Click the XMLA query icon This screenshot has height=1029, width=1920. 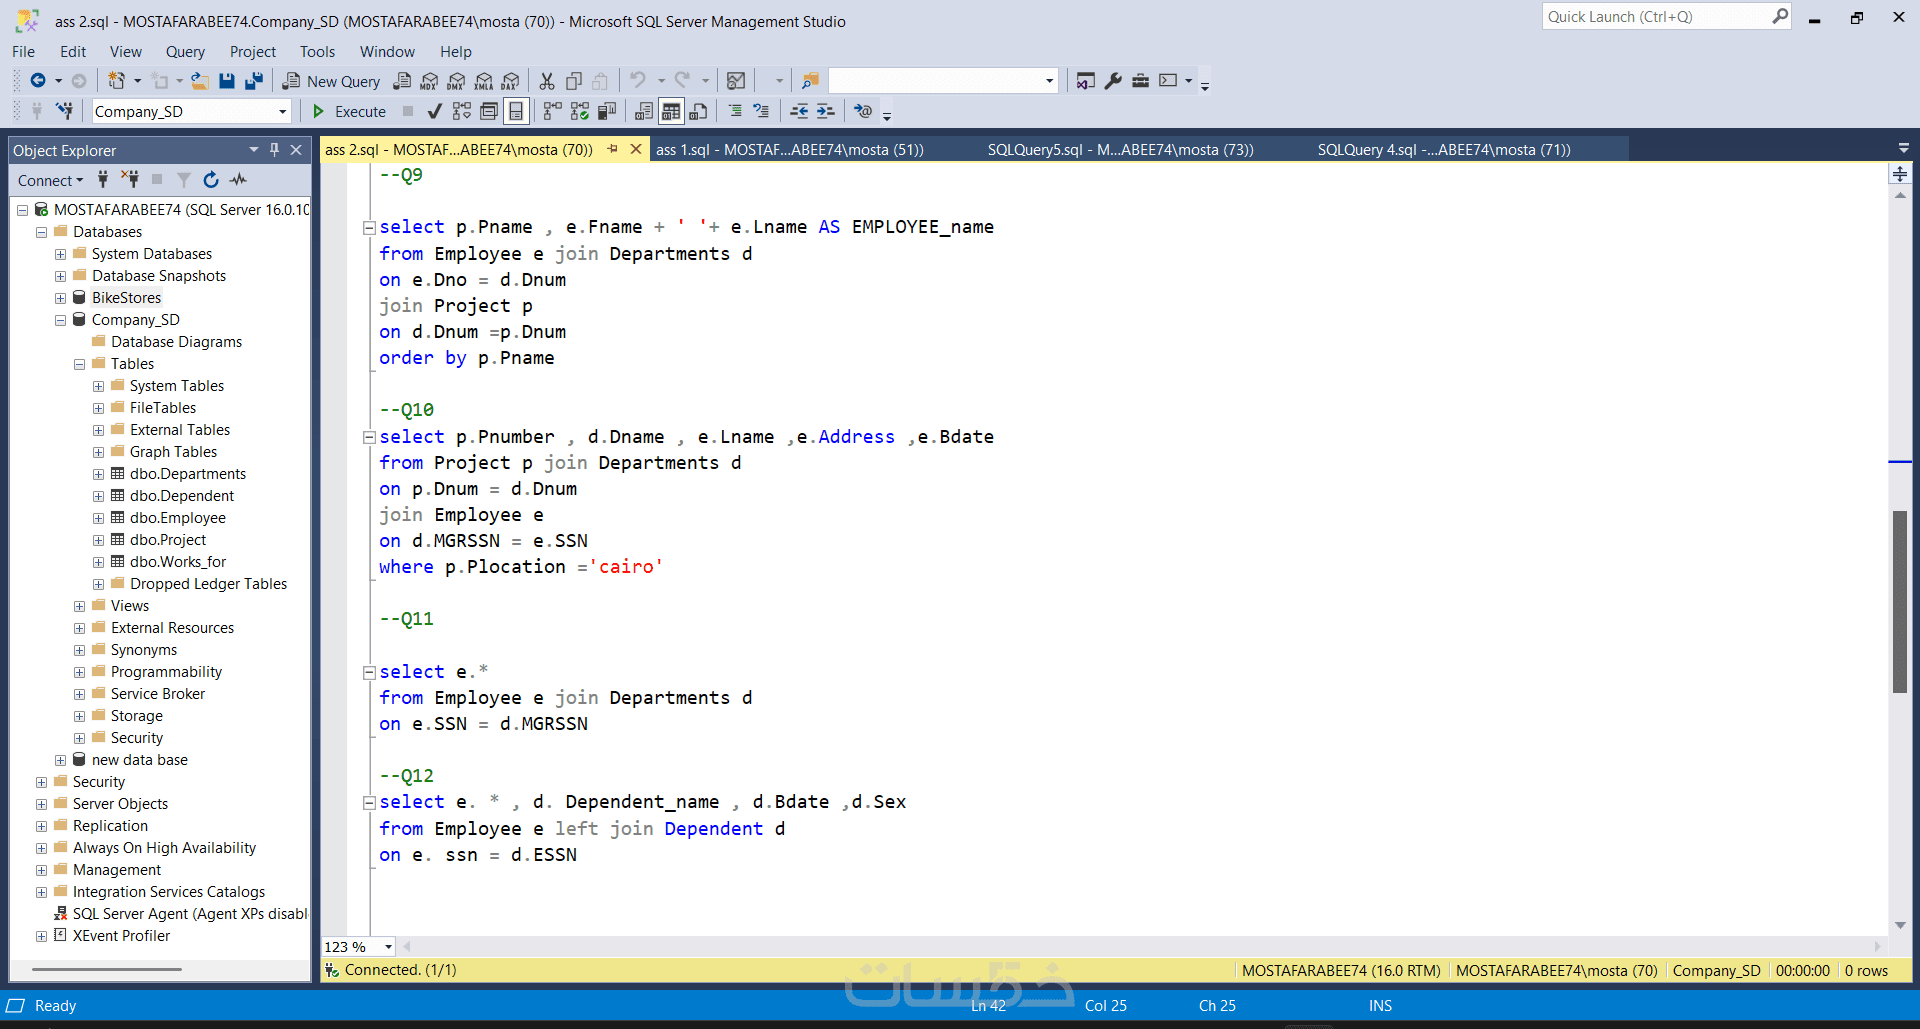(x=484, y=81)
